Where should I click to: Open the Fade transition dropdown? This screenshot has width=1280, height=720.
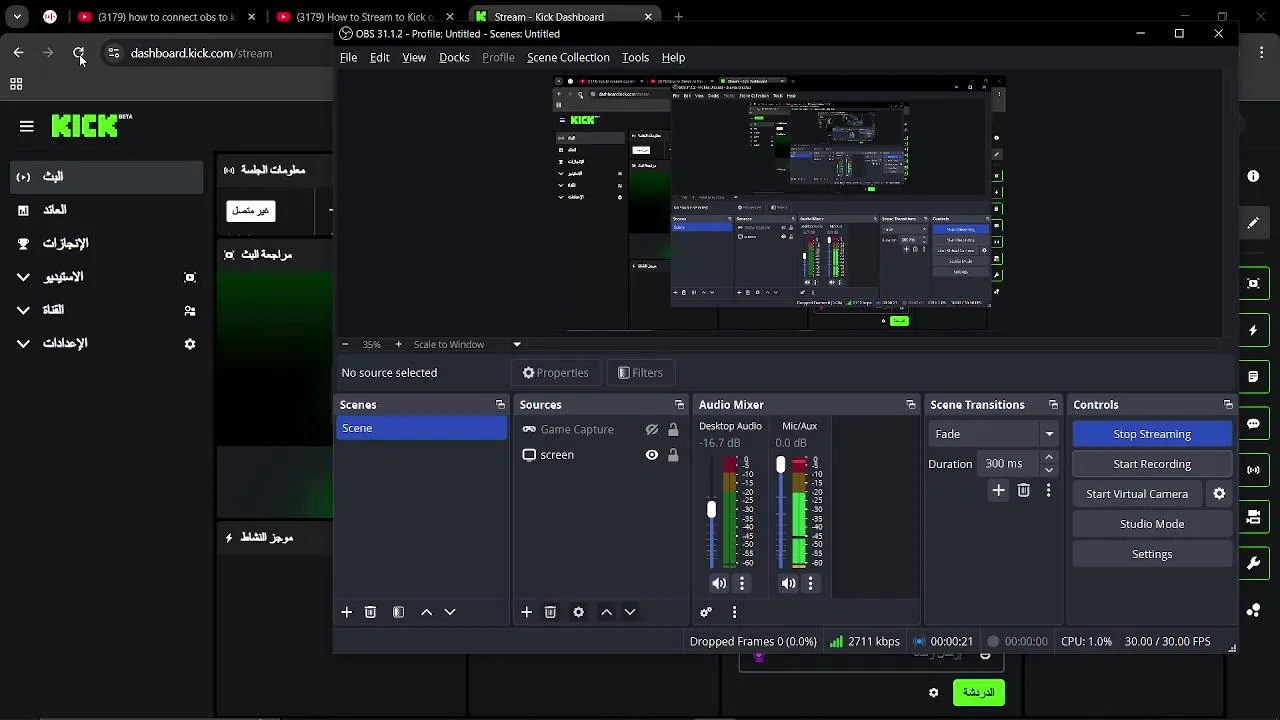point(993,434)
